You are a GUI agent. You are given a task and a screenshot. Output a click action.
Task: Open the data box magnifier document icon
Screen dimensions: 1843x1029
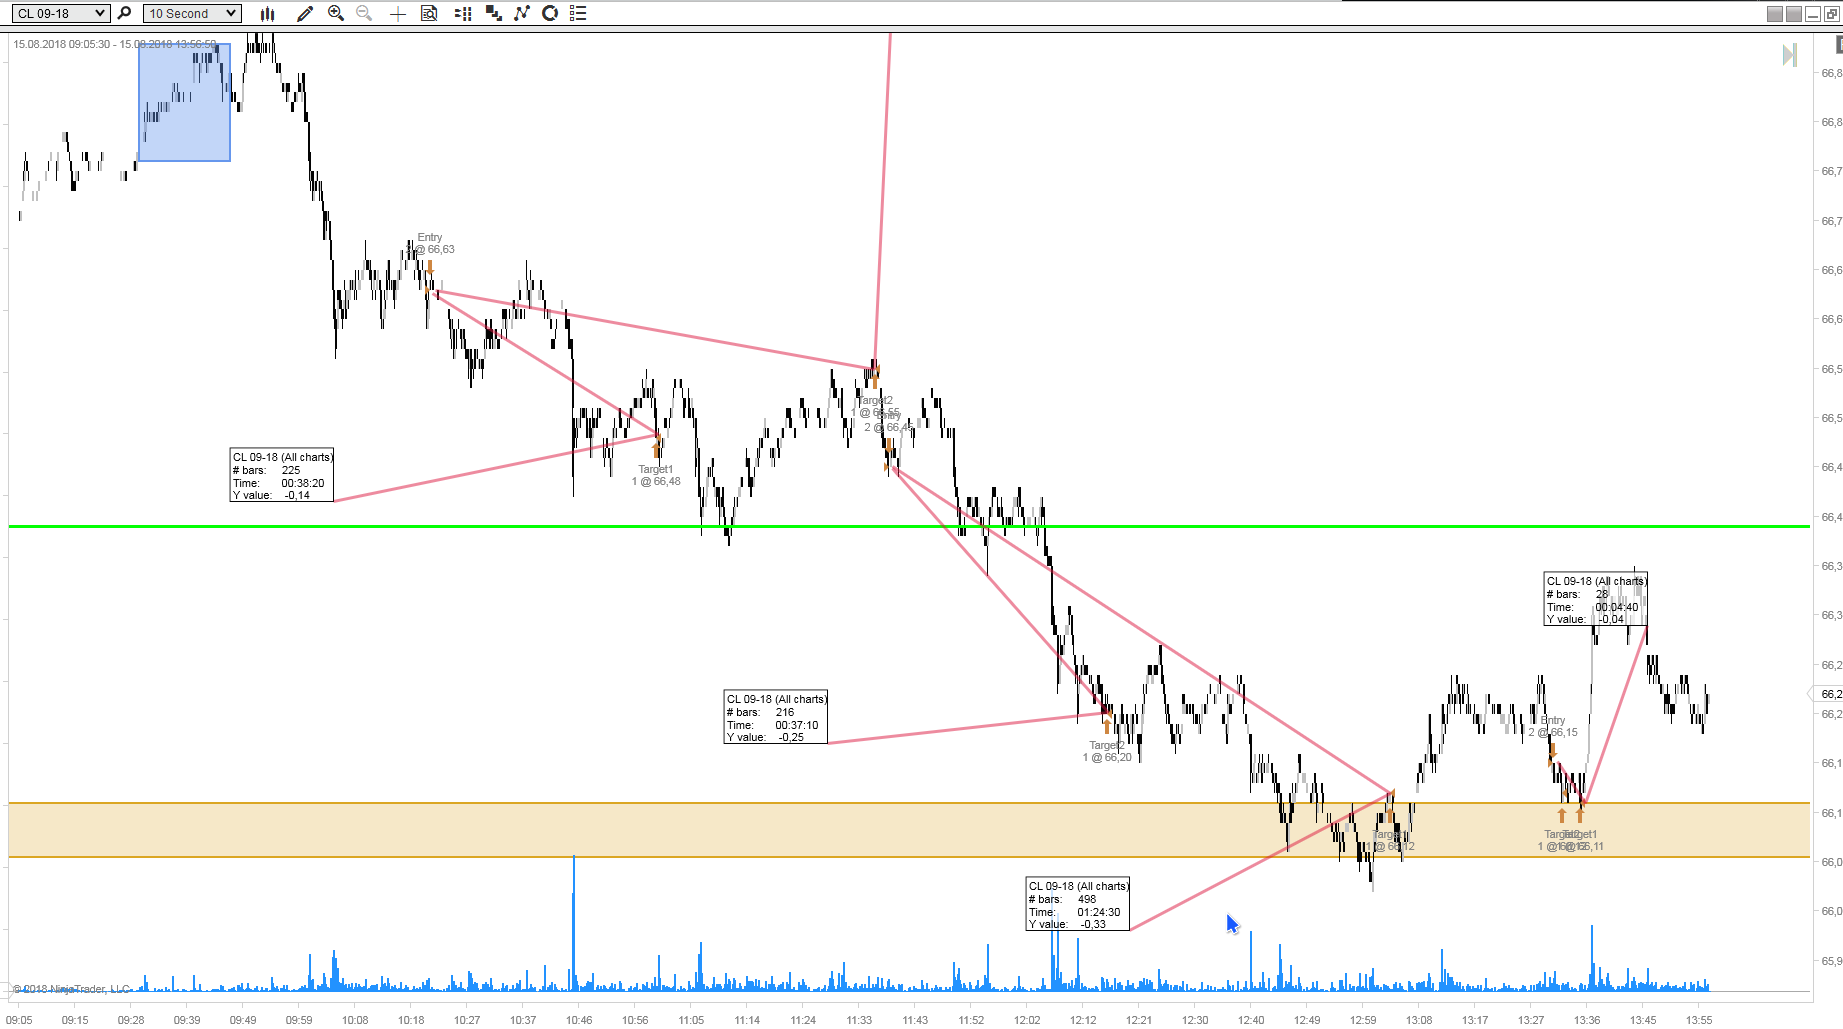(x=429, y=13)
